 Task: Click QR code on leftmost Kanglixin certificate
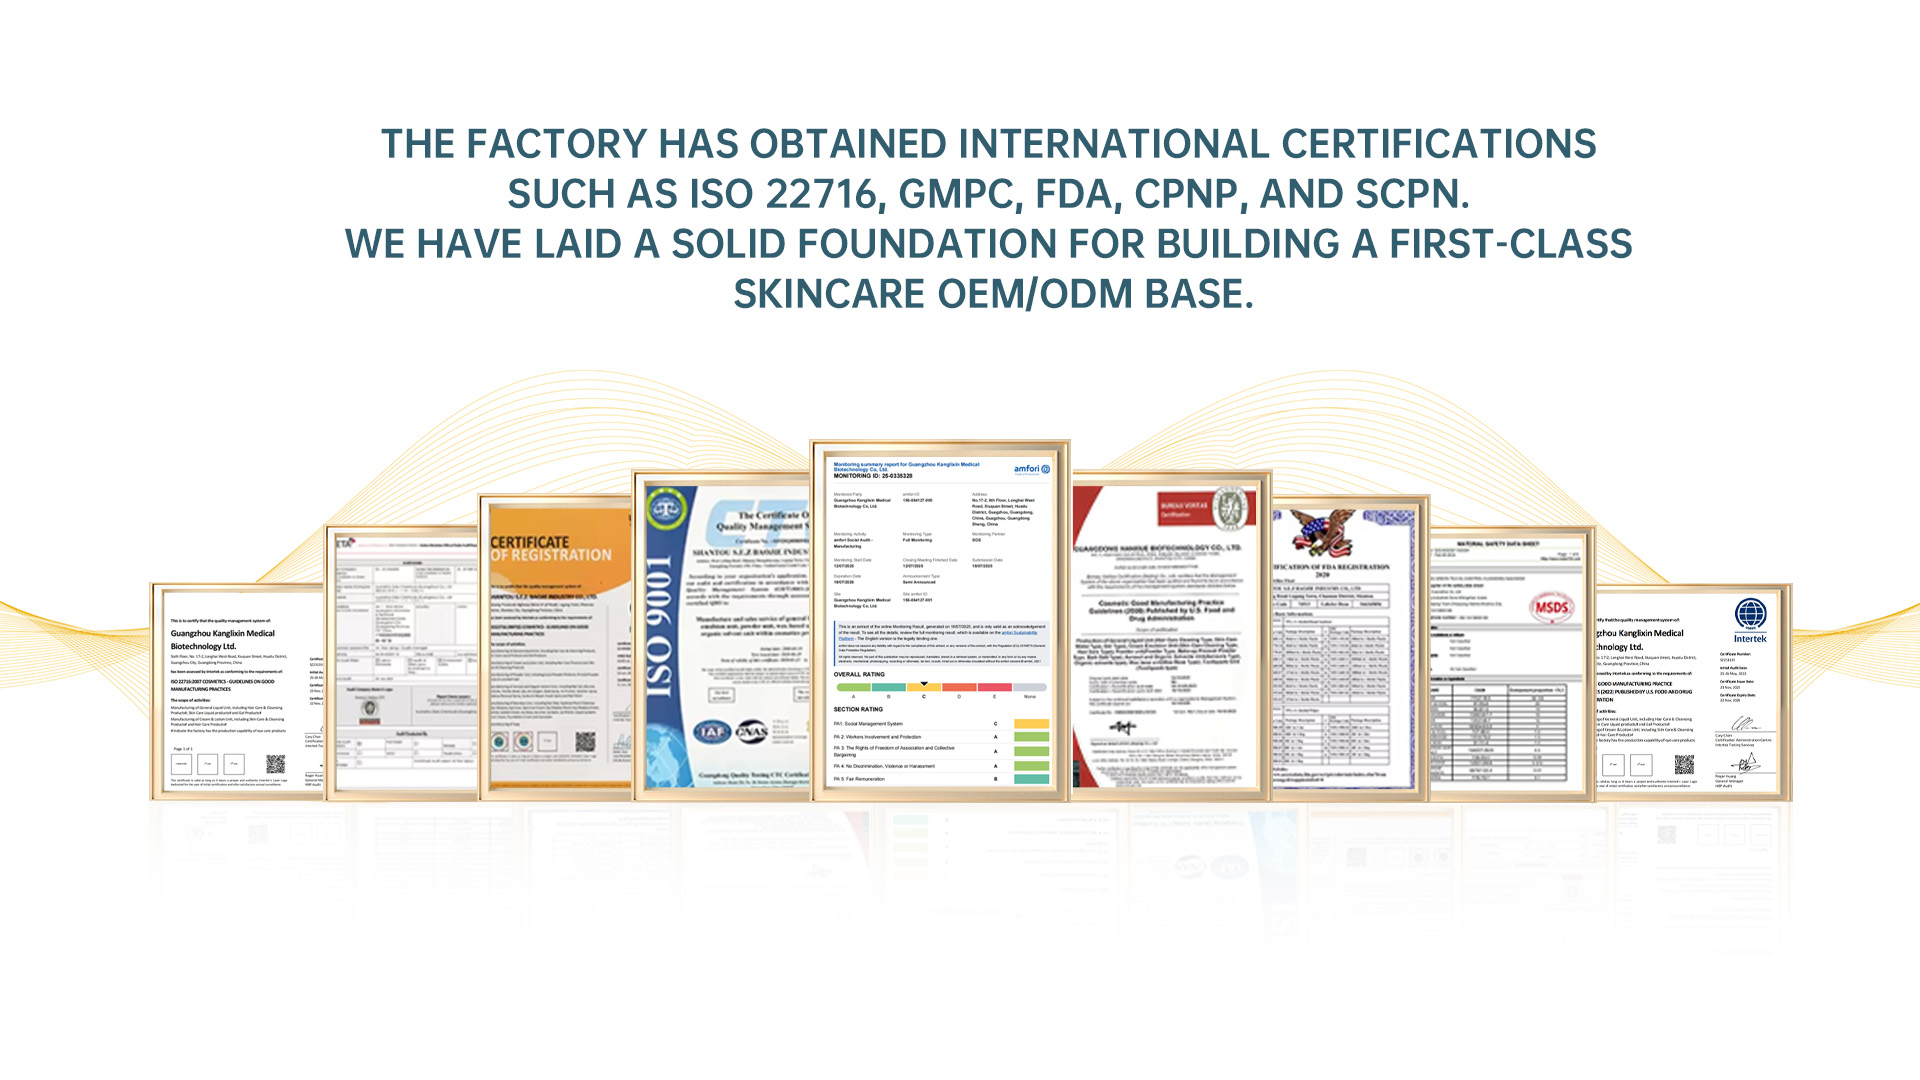(x=275, y=764)
